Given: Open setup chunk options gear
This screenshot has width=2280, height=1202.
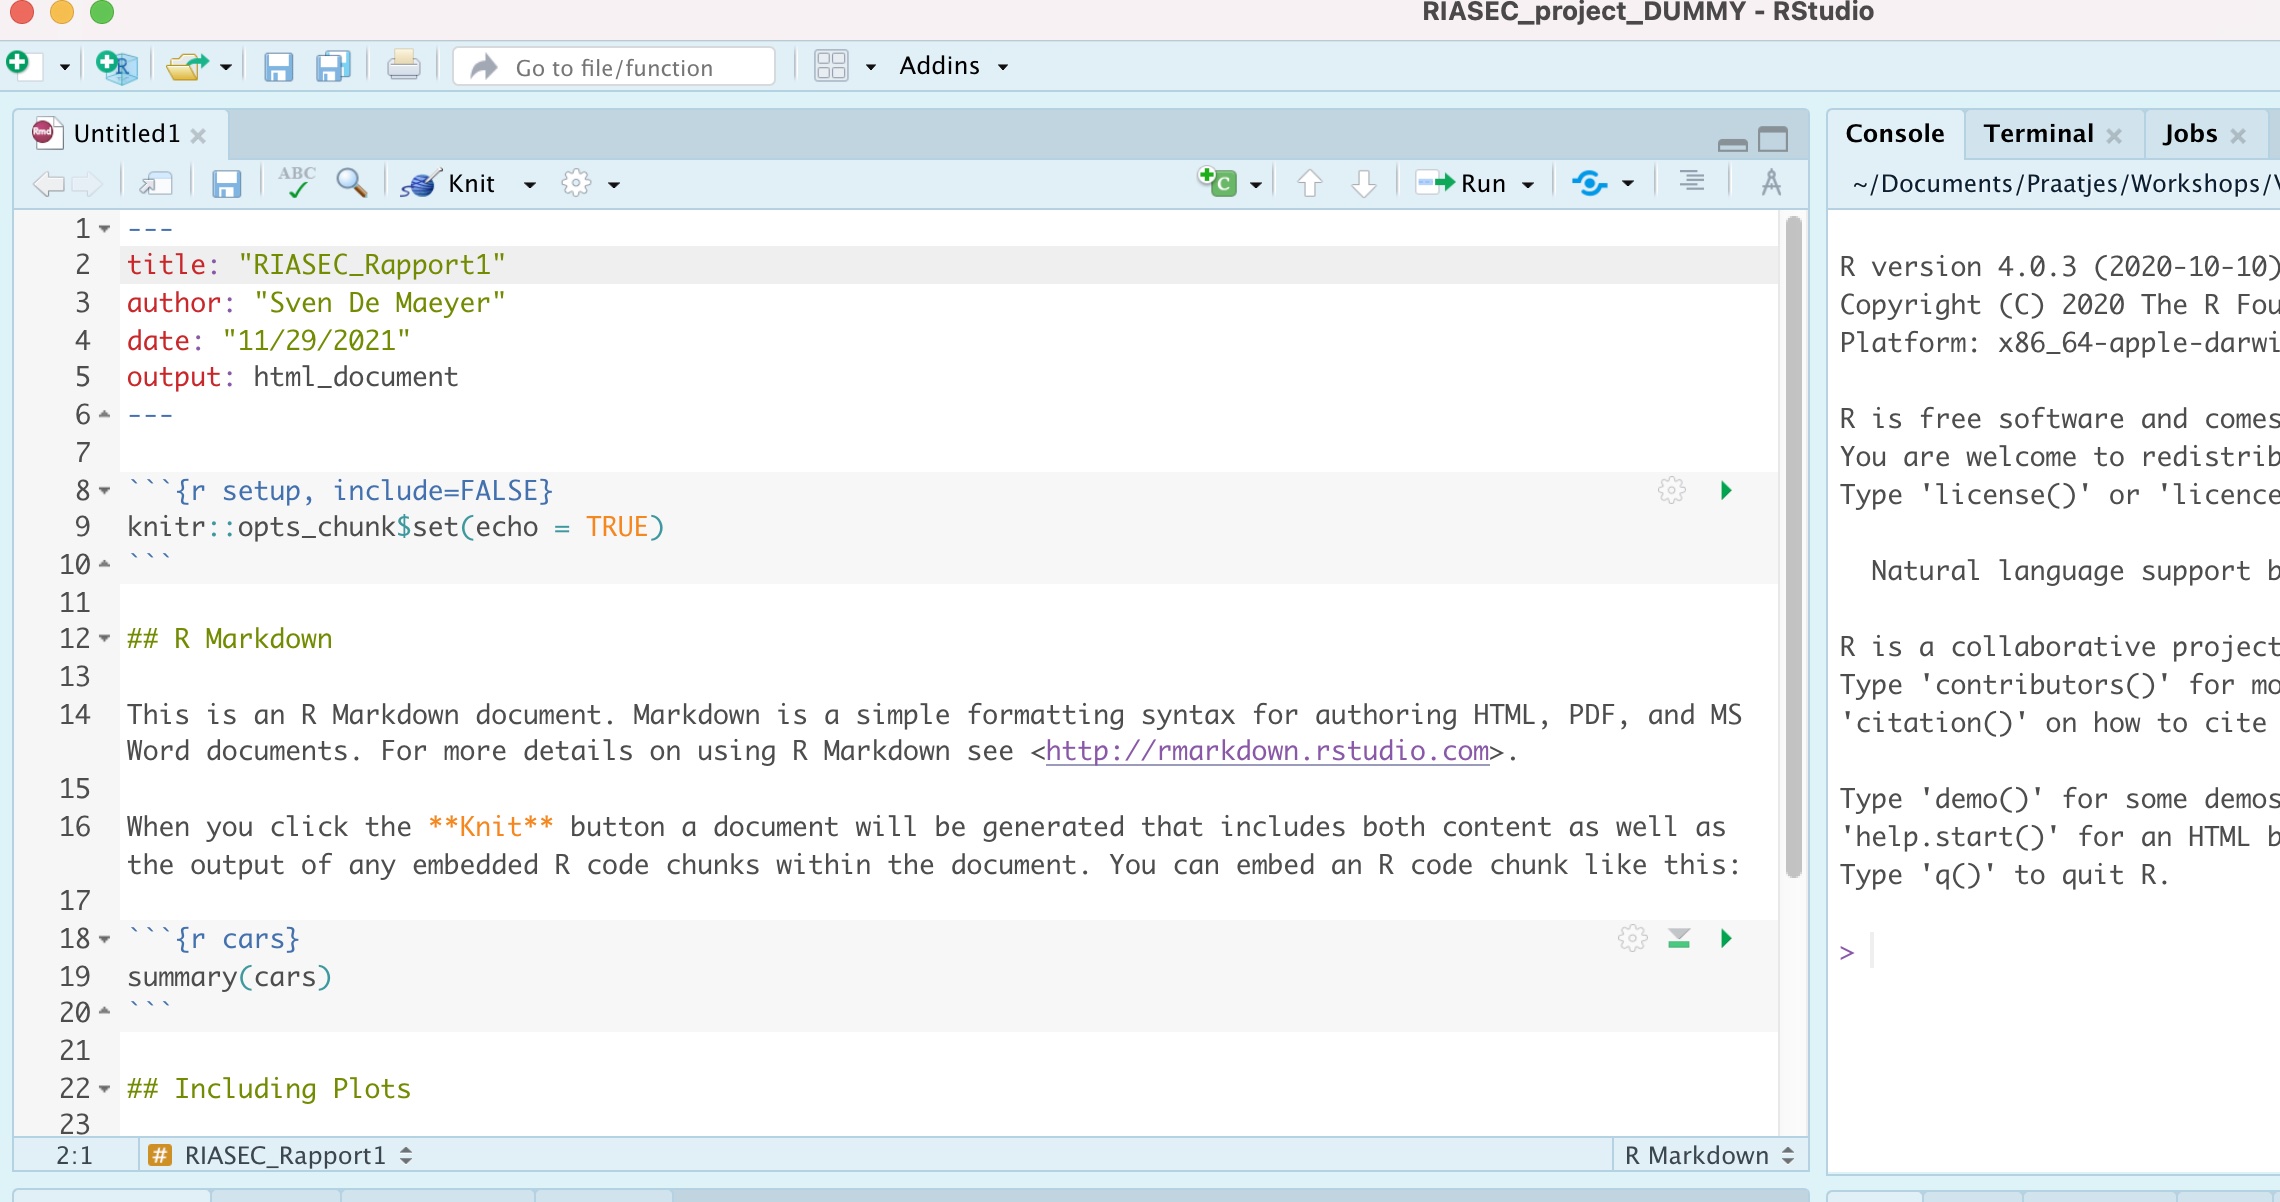Looking at the screenshot, I should click(x=1672, y=490).
